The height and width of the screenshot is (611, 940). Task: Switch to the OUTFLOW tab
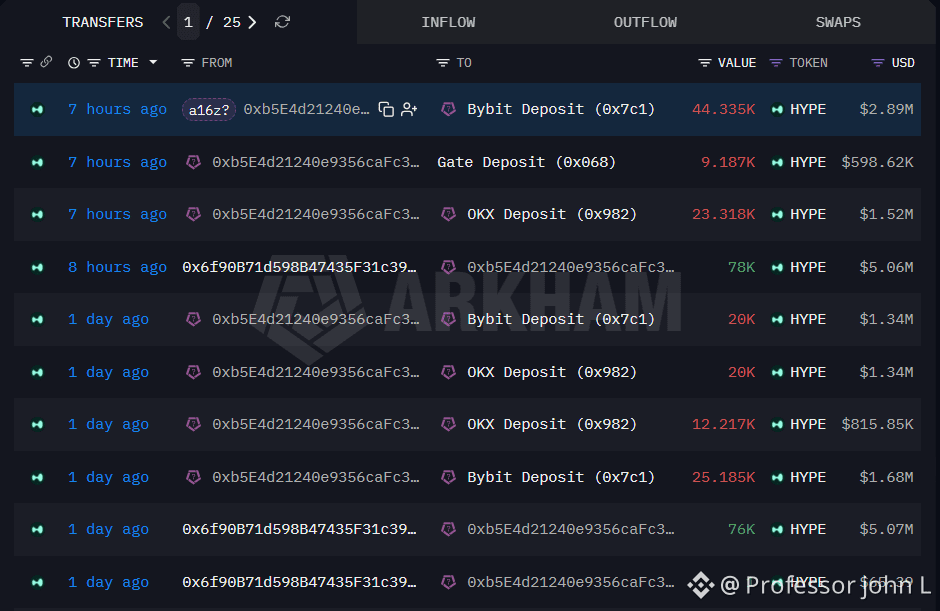tap(645, 22)
